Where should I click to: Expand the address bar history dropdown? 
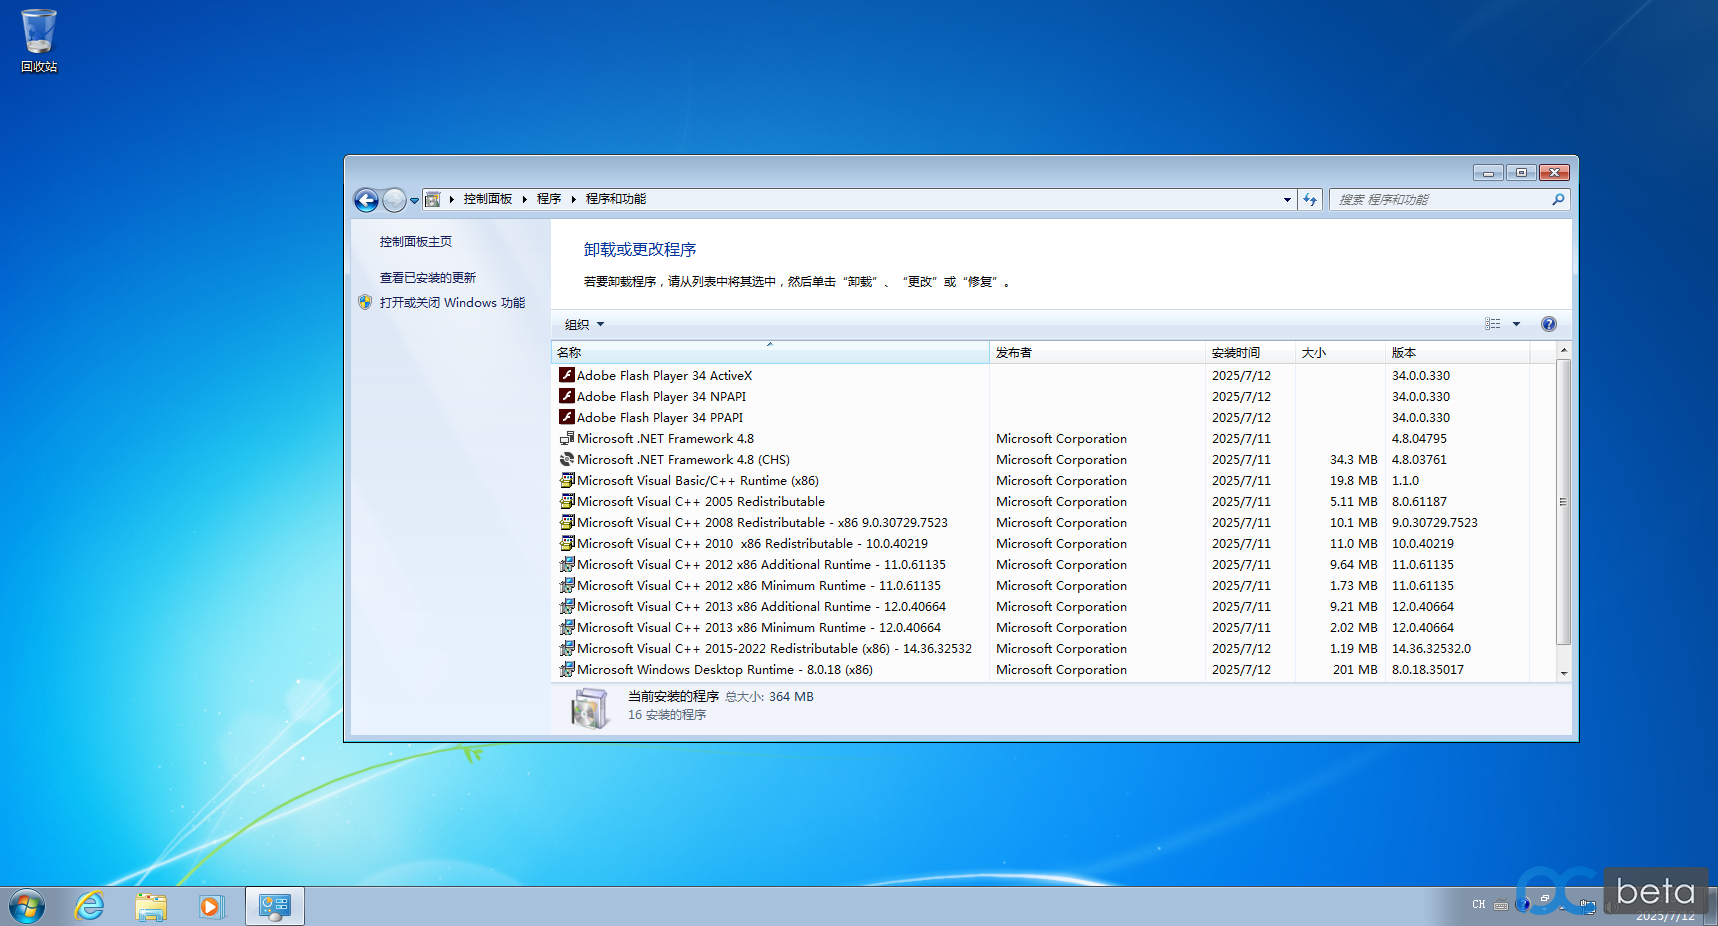(1287, 200)
